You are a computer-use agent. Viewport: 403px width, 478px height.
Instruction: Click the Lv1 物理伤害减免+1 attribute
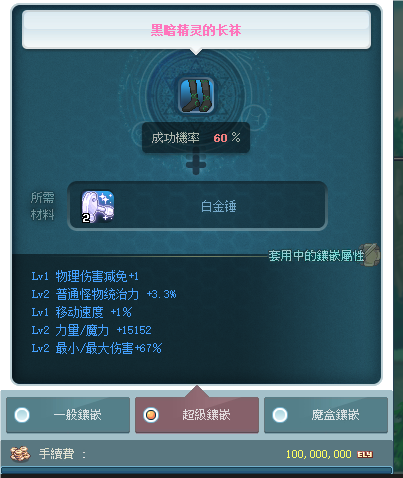tap(85, 276)
